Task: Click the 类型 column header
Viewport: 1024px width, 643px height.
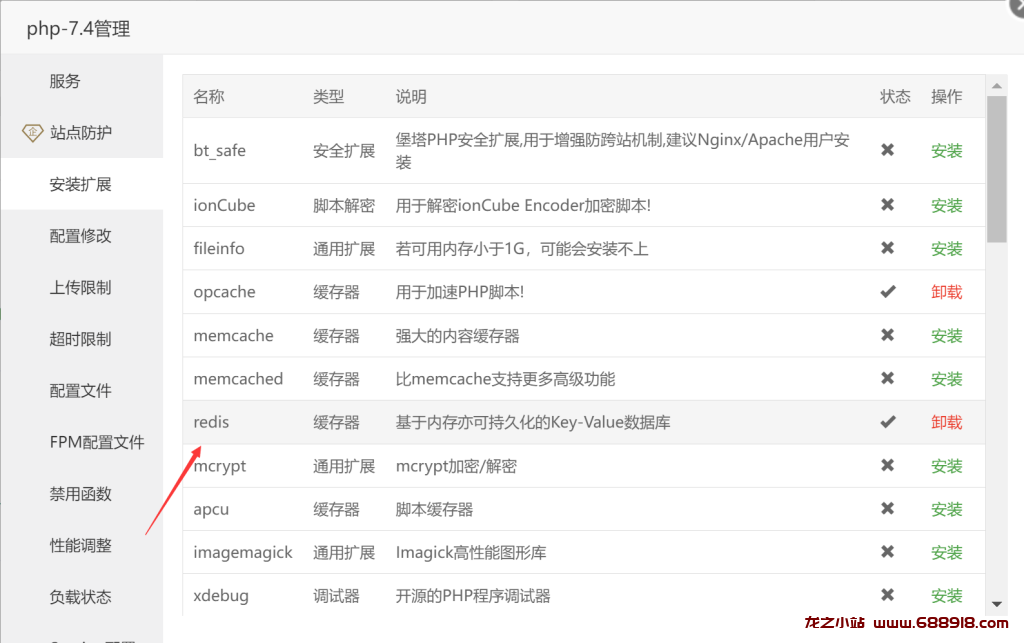Action: click(328, 97)
